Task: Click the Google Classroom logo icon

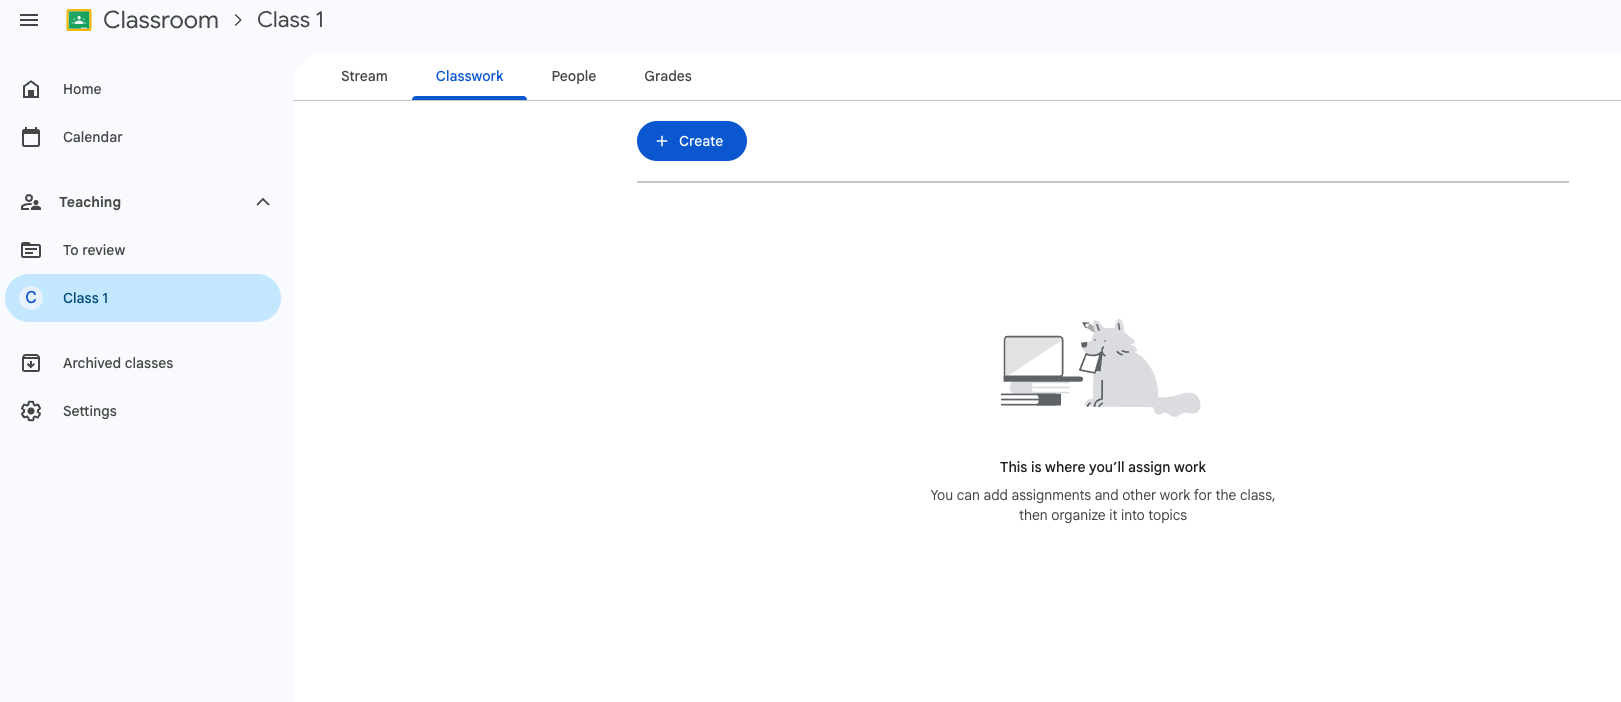Action: [x=79, y=20]
